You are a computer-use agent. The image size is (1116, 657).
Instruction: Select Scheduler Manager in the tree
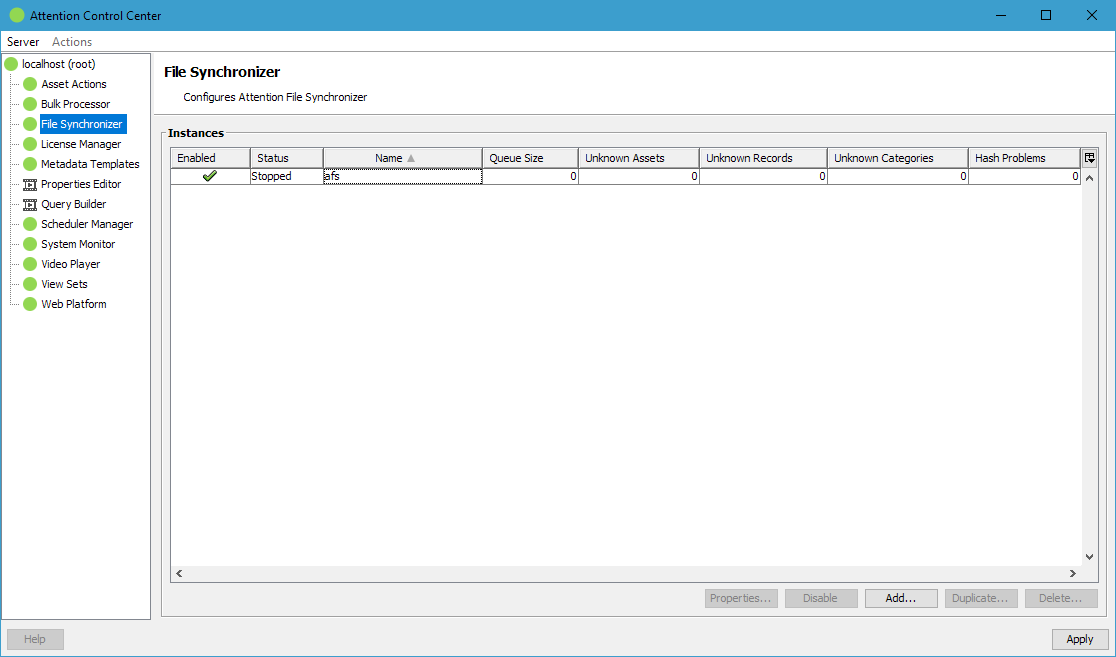(87, 224)
